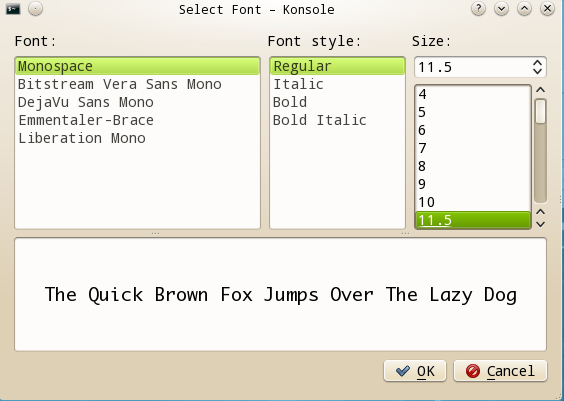564x401 pixels.
Task: Choose Liberation Mono font
Action: pyautogui.click(x=137, y=138)
